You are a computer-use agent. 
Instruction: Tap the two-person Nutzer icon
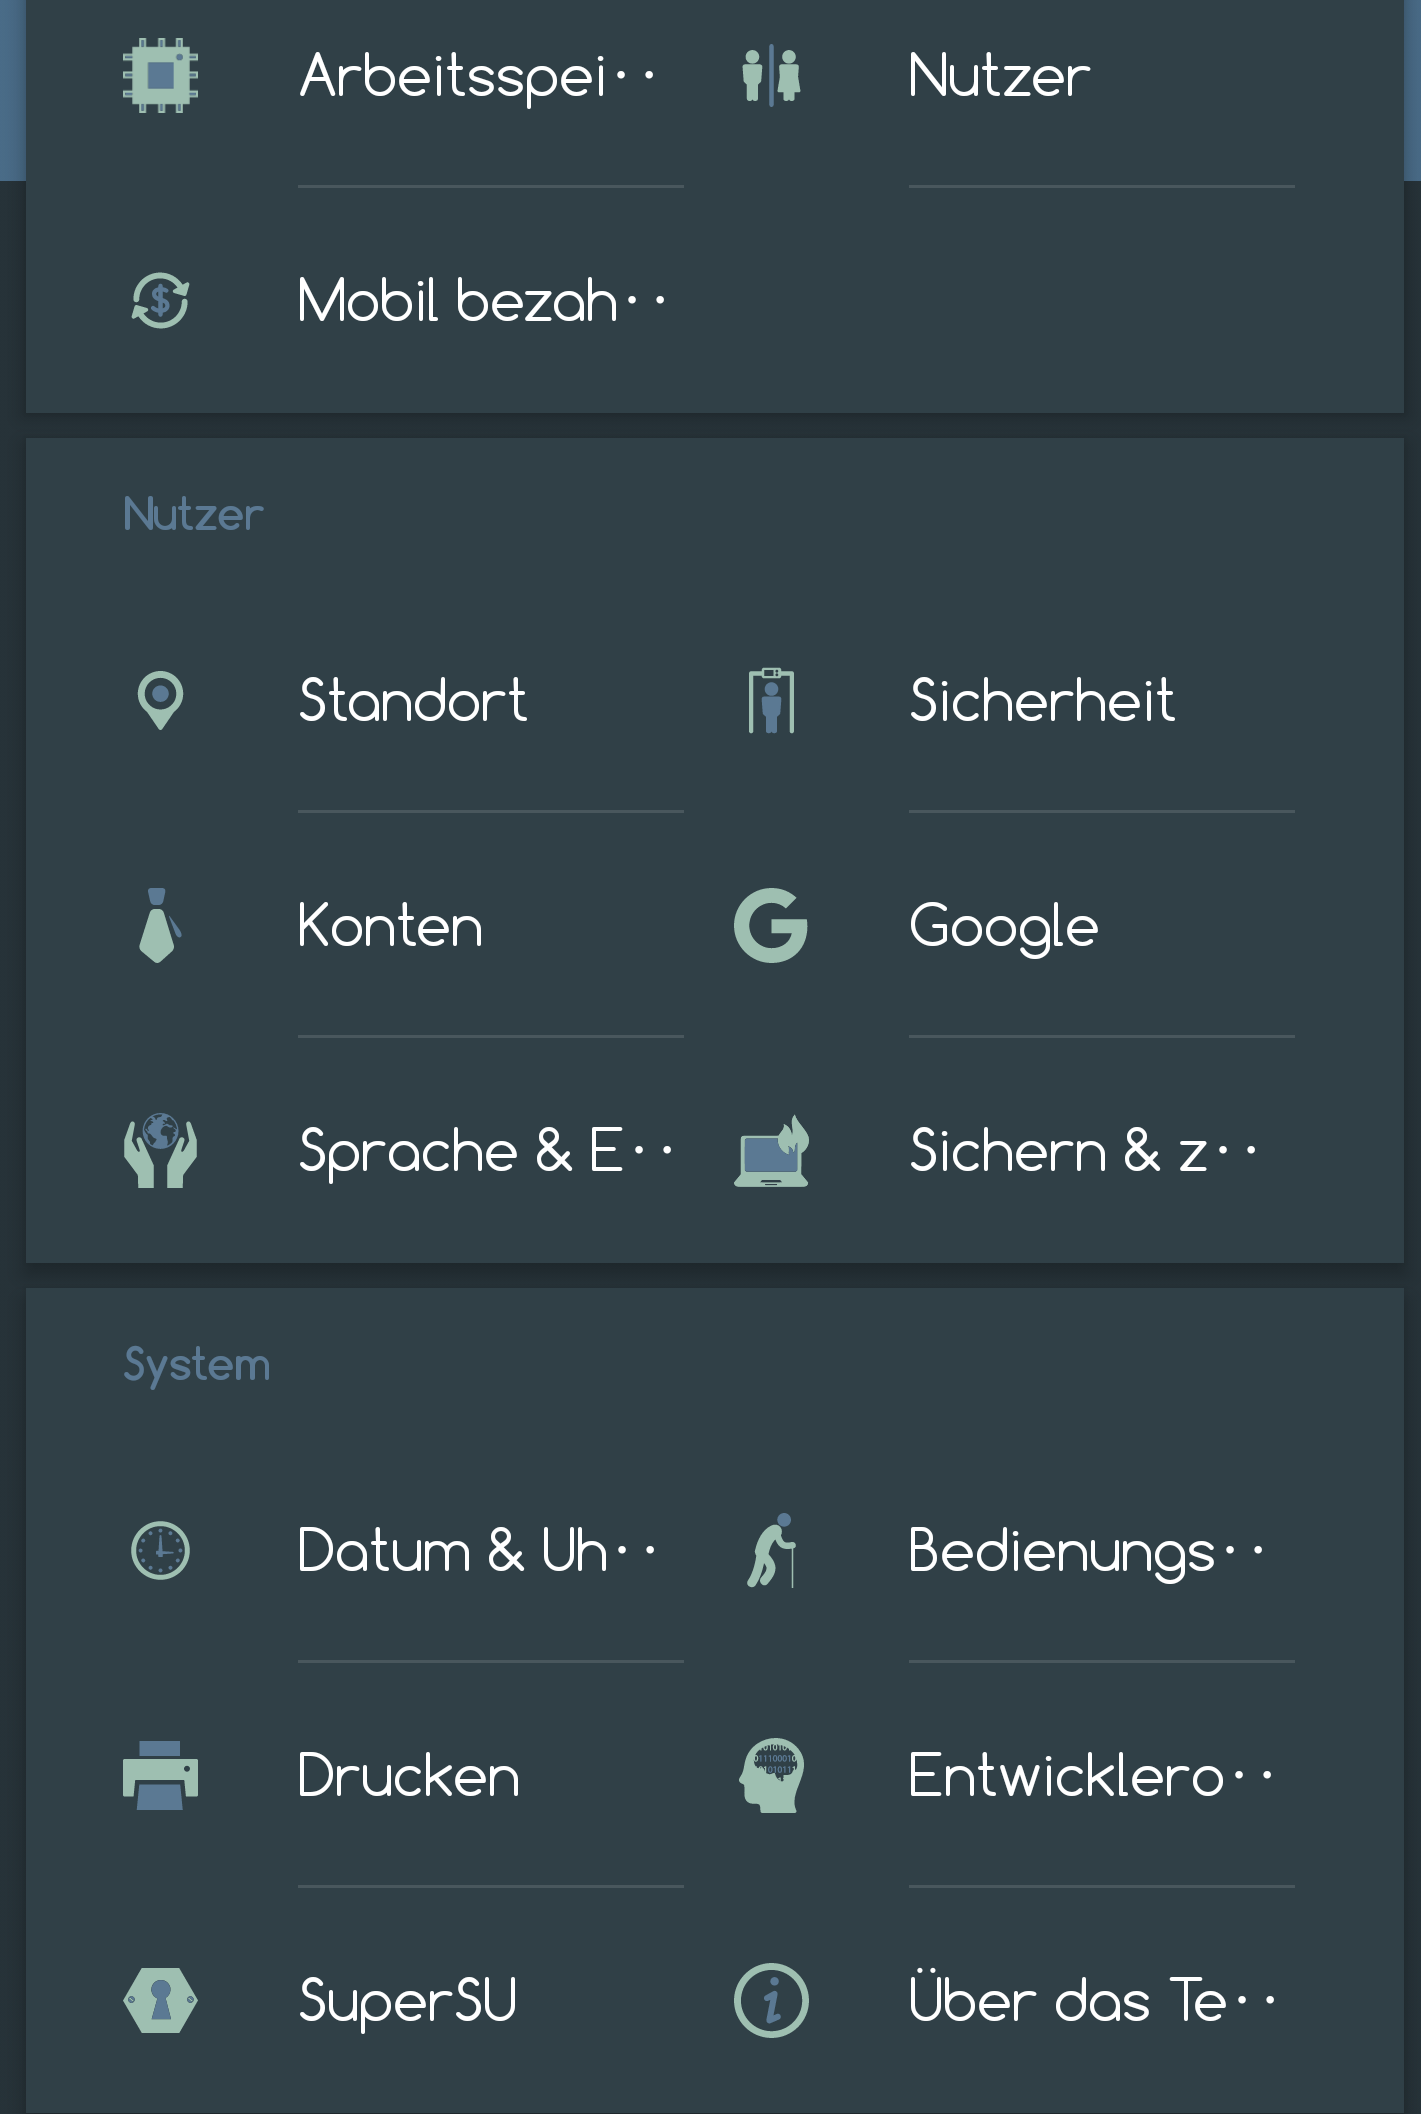[771, 76]
